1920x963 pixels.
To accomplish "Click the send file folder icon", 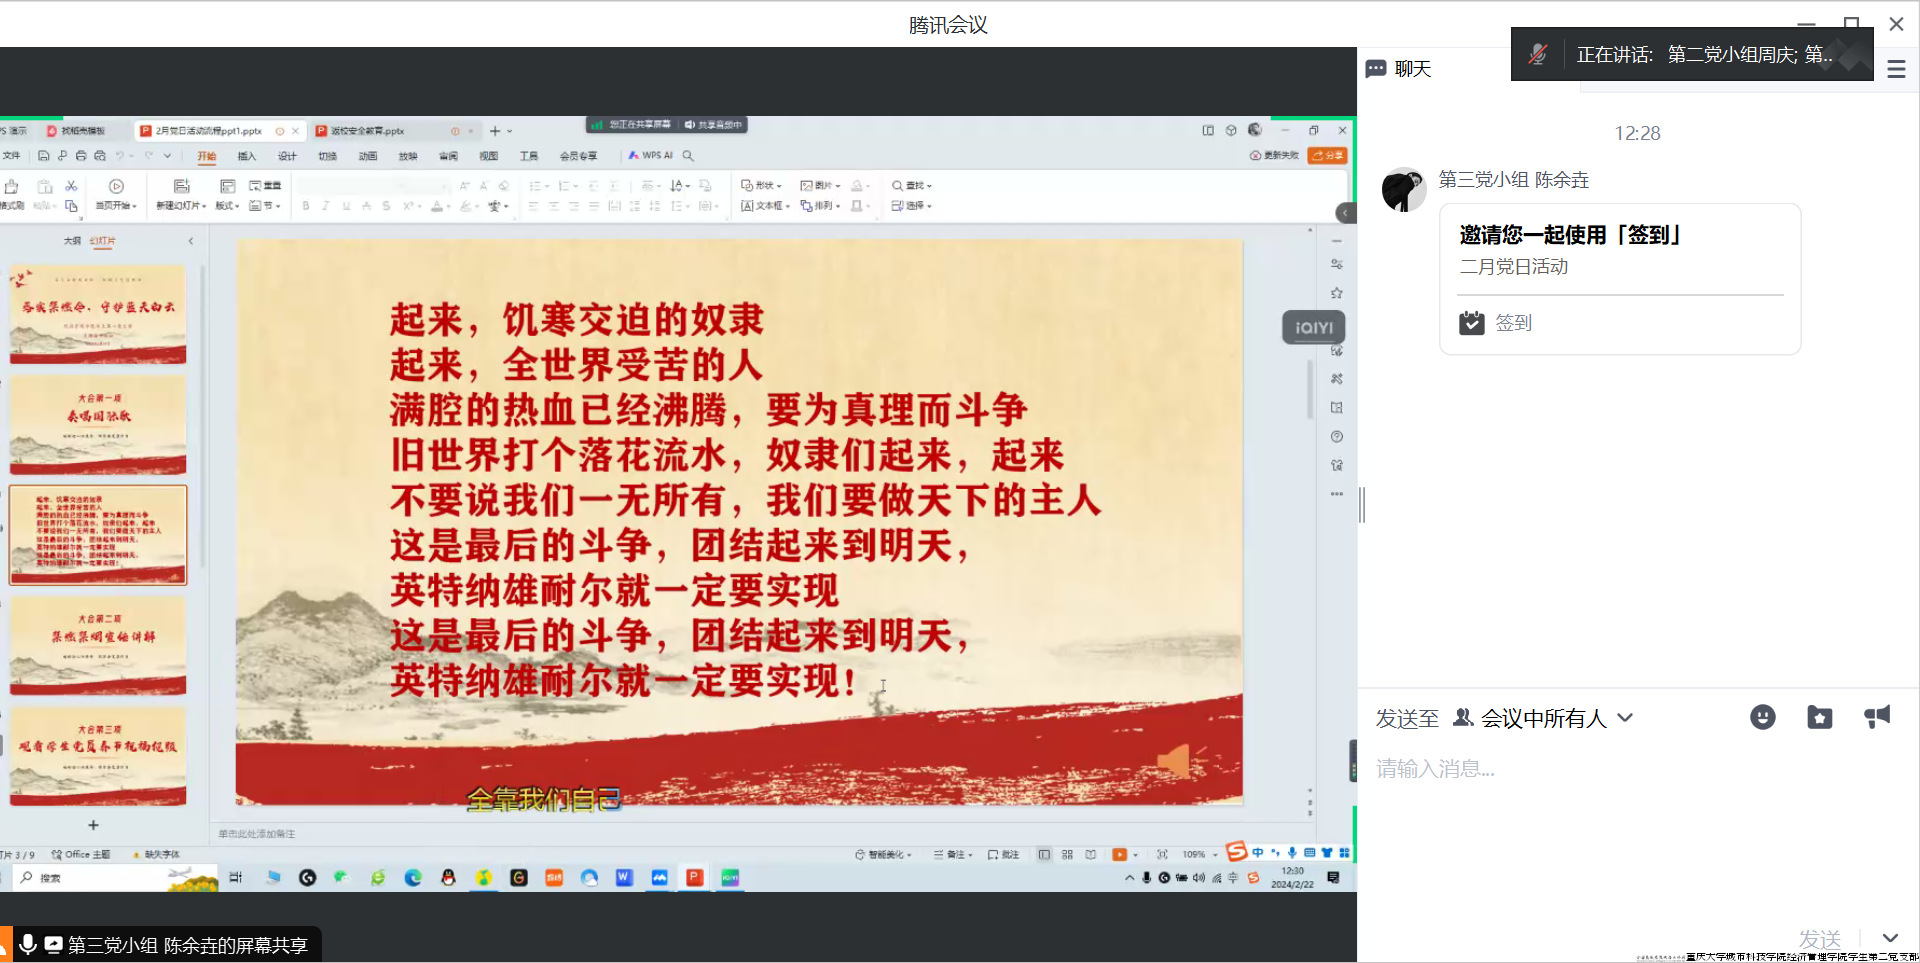I will pyautogui.click(x=1819, y=717).
